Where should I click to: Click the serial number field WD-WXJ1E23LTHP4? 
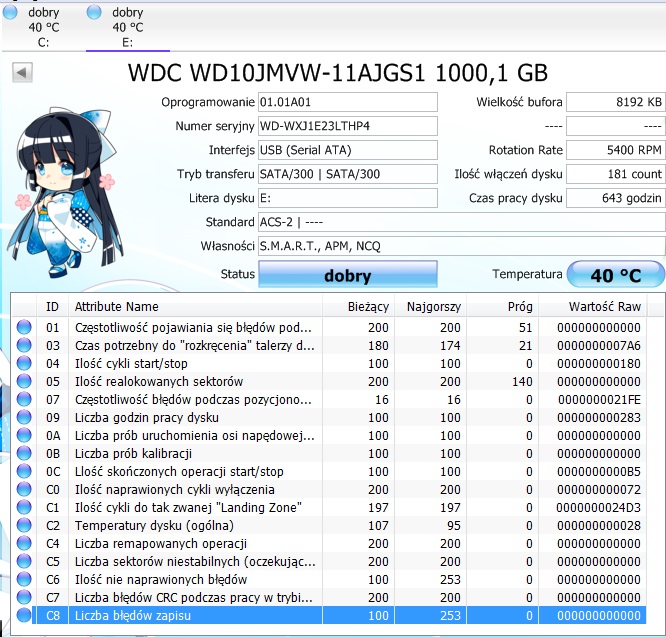348,126
